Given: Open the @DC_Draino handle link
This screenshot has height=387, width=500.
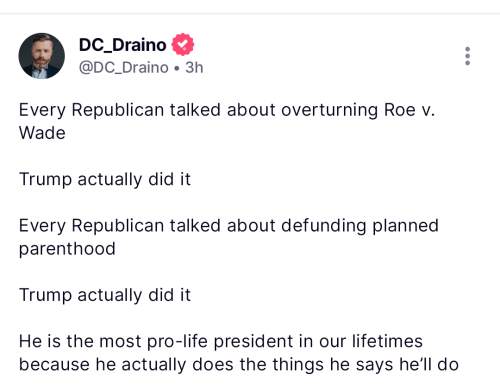Looking at the screenshot, I should tap(124, 68).
